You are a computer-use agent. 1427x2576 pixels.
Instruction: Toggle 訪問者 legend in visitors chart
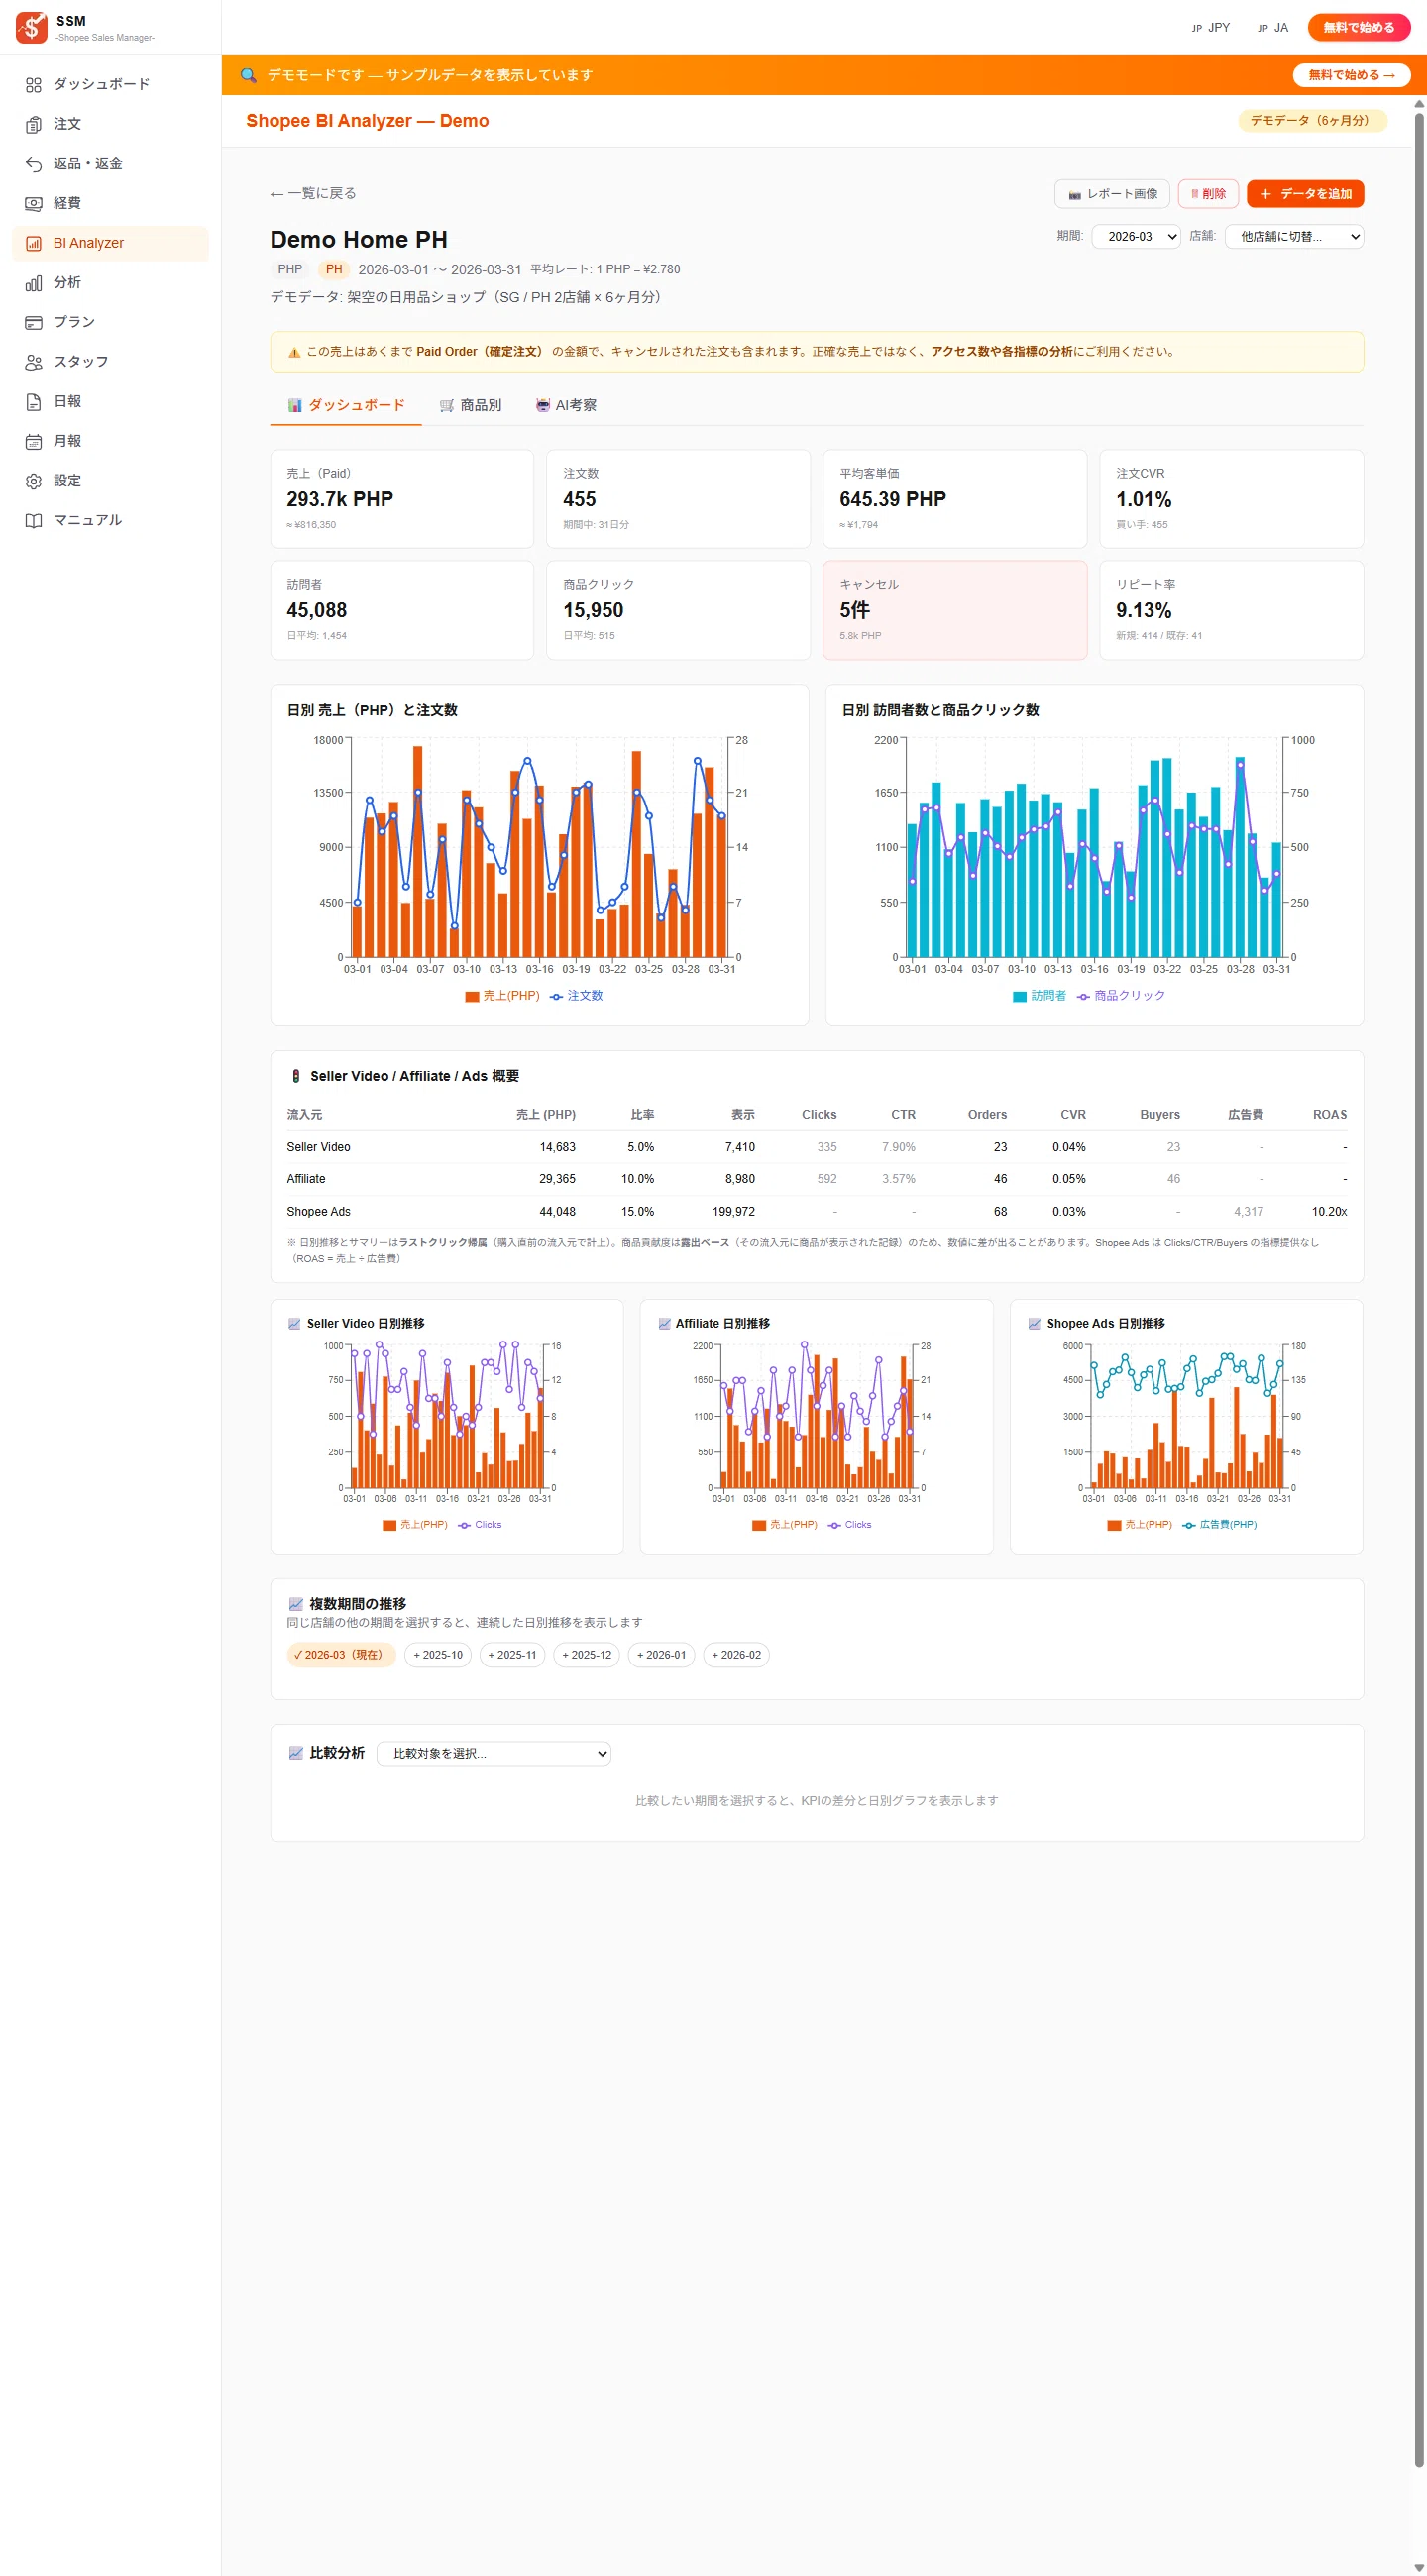click(x=1039, y=996)
